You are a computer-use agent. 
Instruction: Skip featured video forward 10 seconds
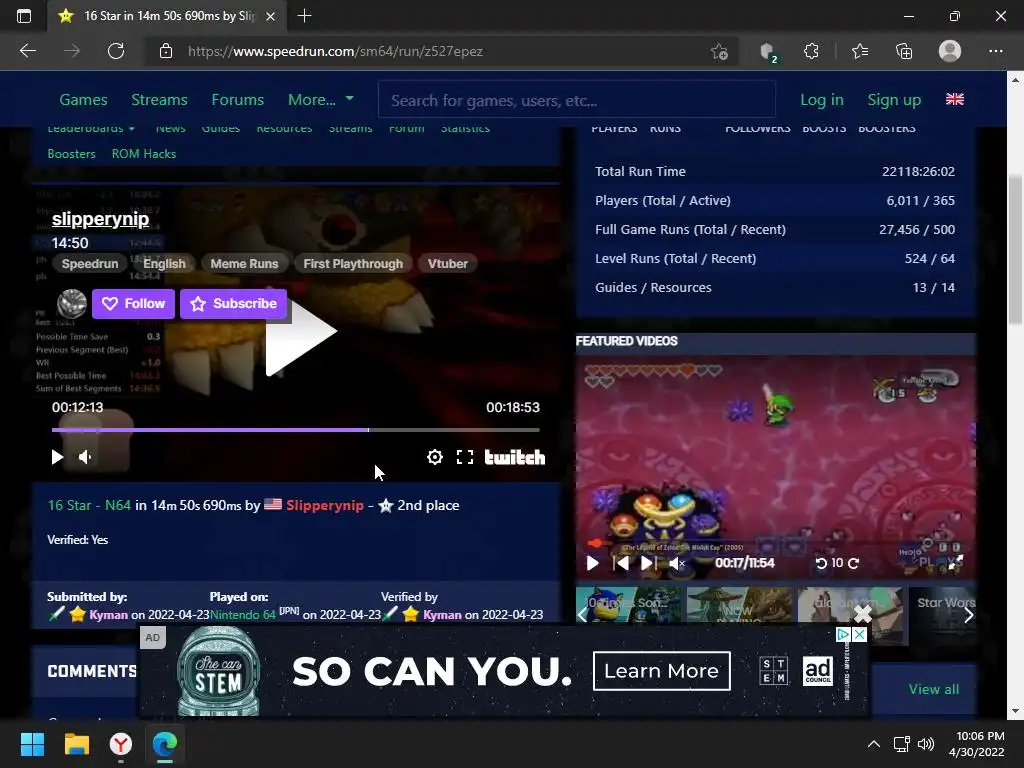pos(854,563)
